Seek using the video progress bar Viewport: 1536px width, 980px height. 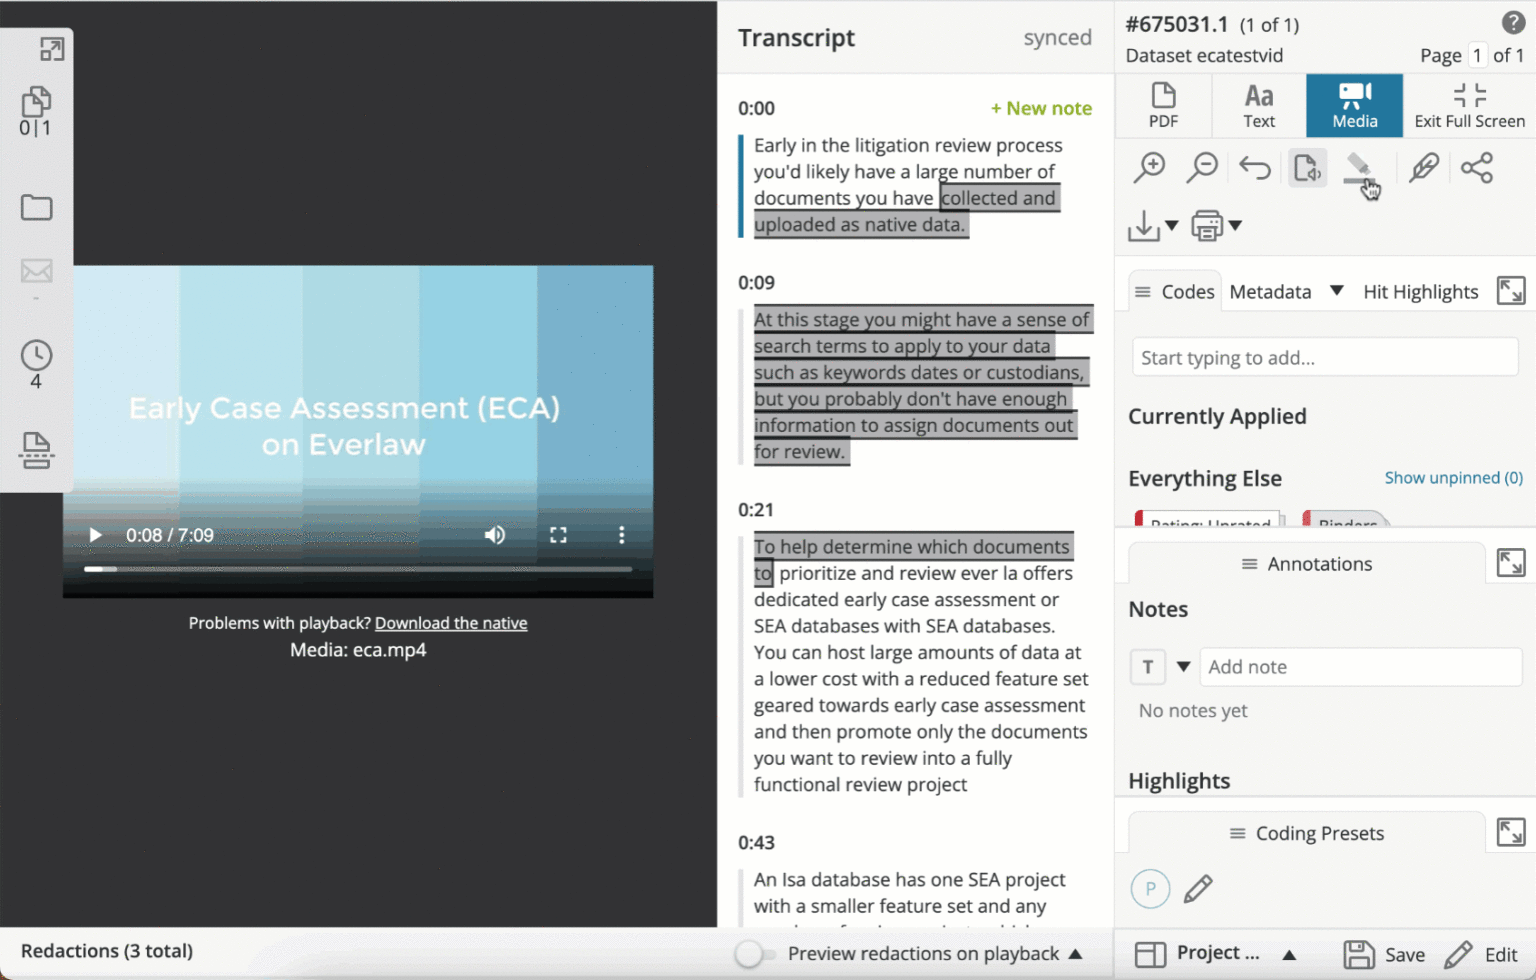(x=358, y=569)
